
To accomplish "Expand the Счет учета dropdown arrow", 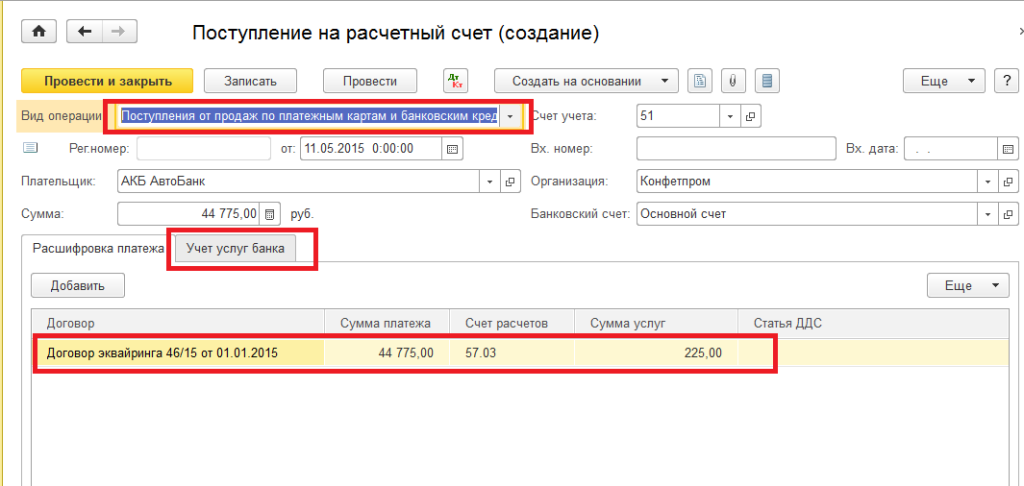I will pyautogui.click(x=729, y=116).
